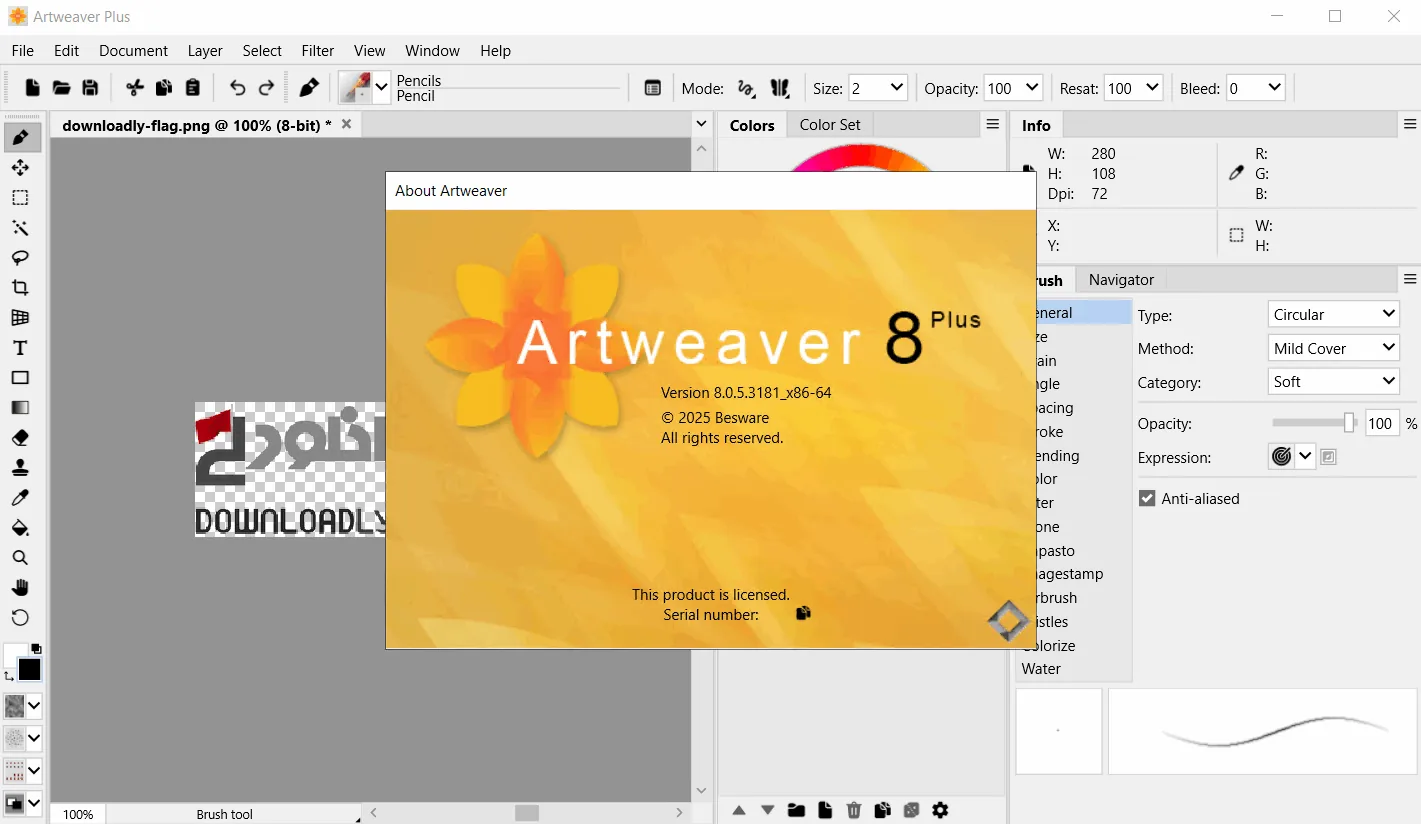
Task: Select the Text tool
Action: click(x=20, y=347)
